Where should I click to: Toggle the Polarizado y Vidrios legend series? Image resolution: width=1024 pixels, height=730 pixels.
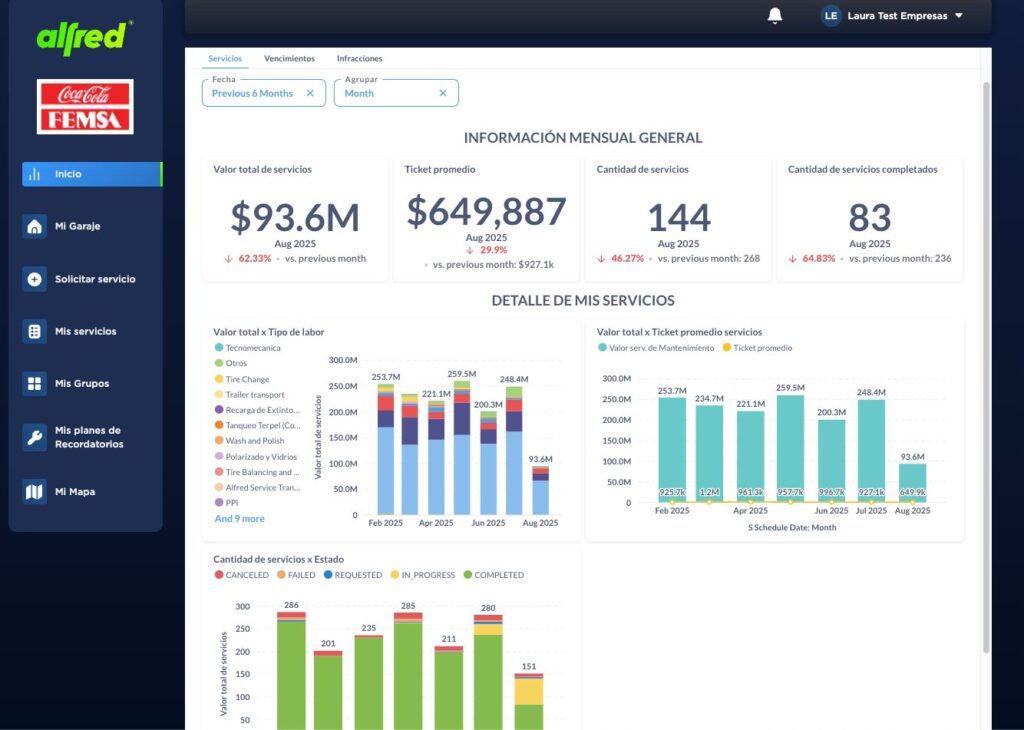(x=255, y=457)
